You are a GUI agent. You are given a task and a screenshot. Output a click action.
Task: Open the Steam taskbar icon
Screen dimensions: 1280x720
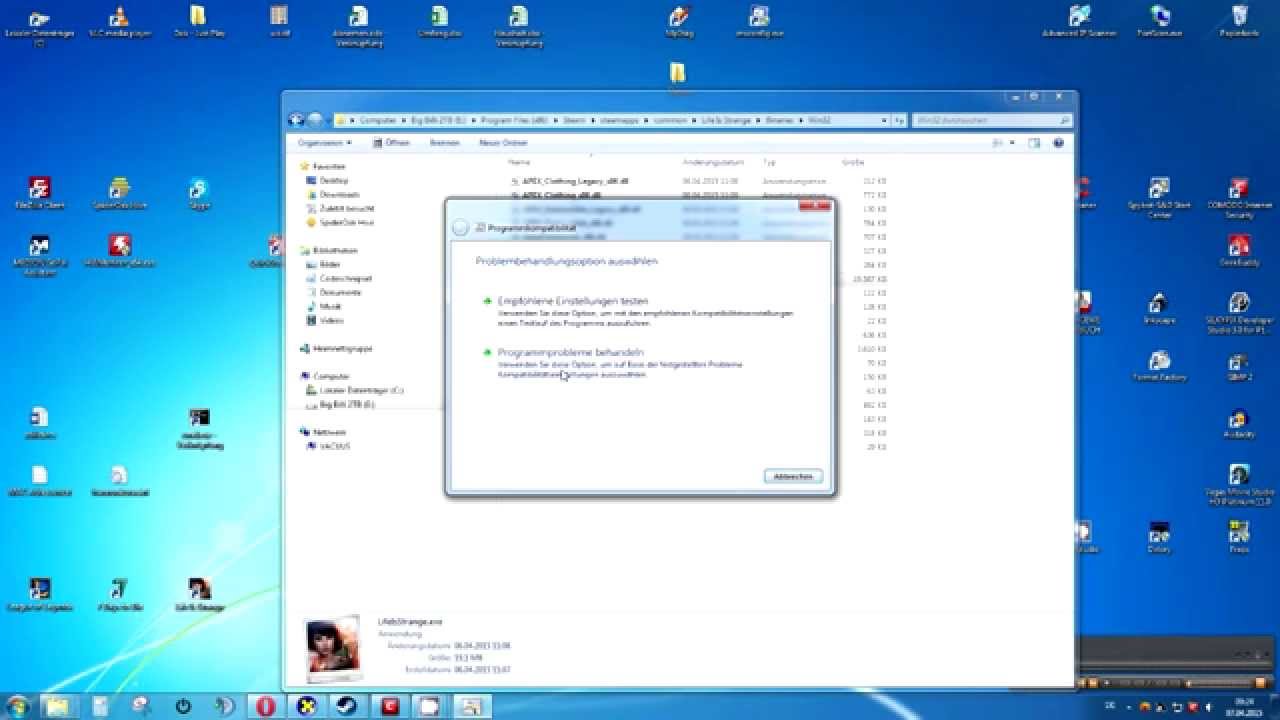pos(347,706)
